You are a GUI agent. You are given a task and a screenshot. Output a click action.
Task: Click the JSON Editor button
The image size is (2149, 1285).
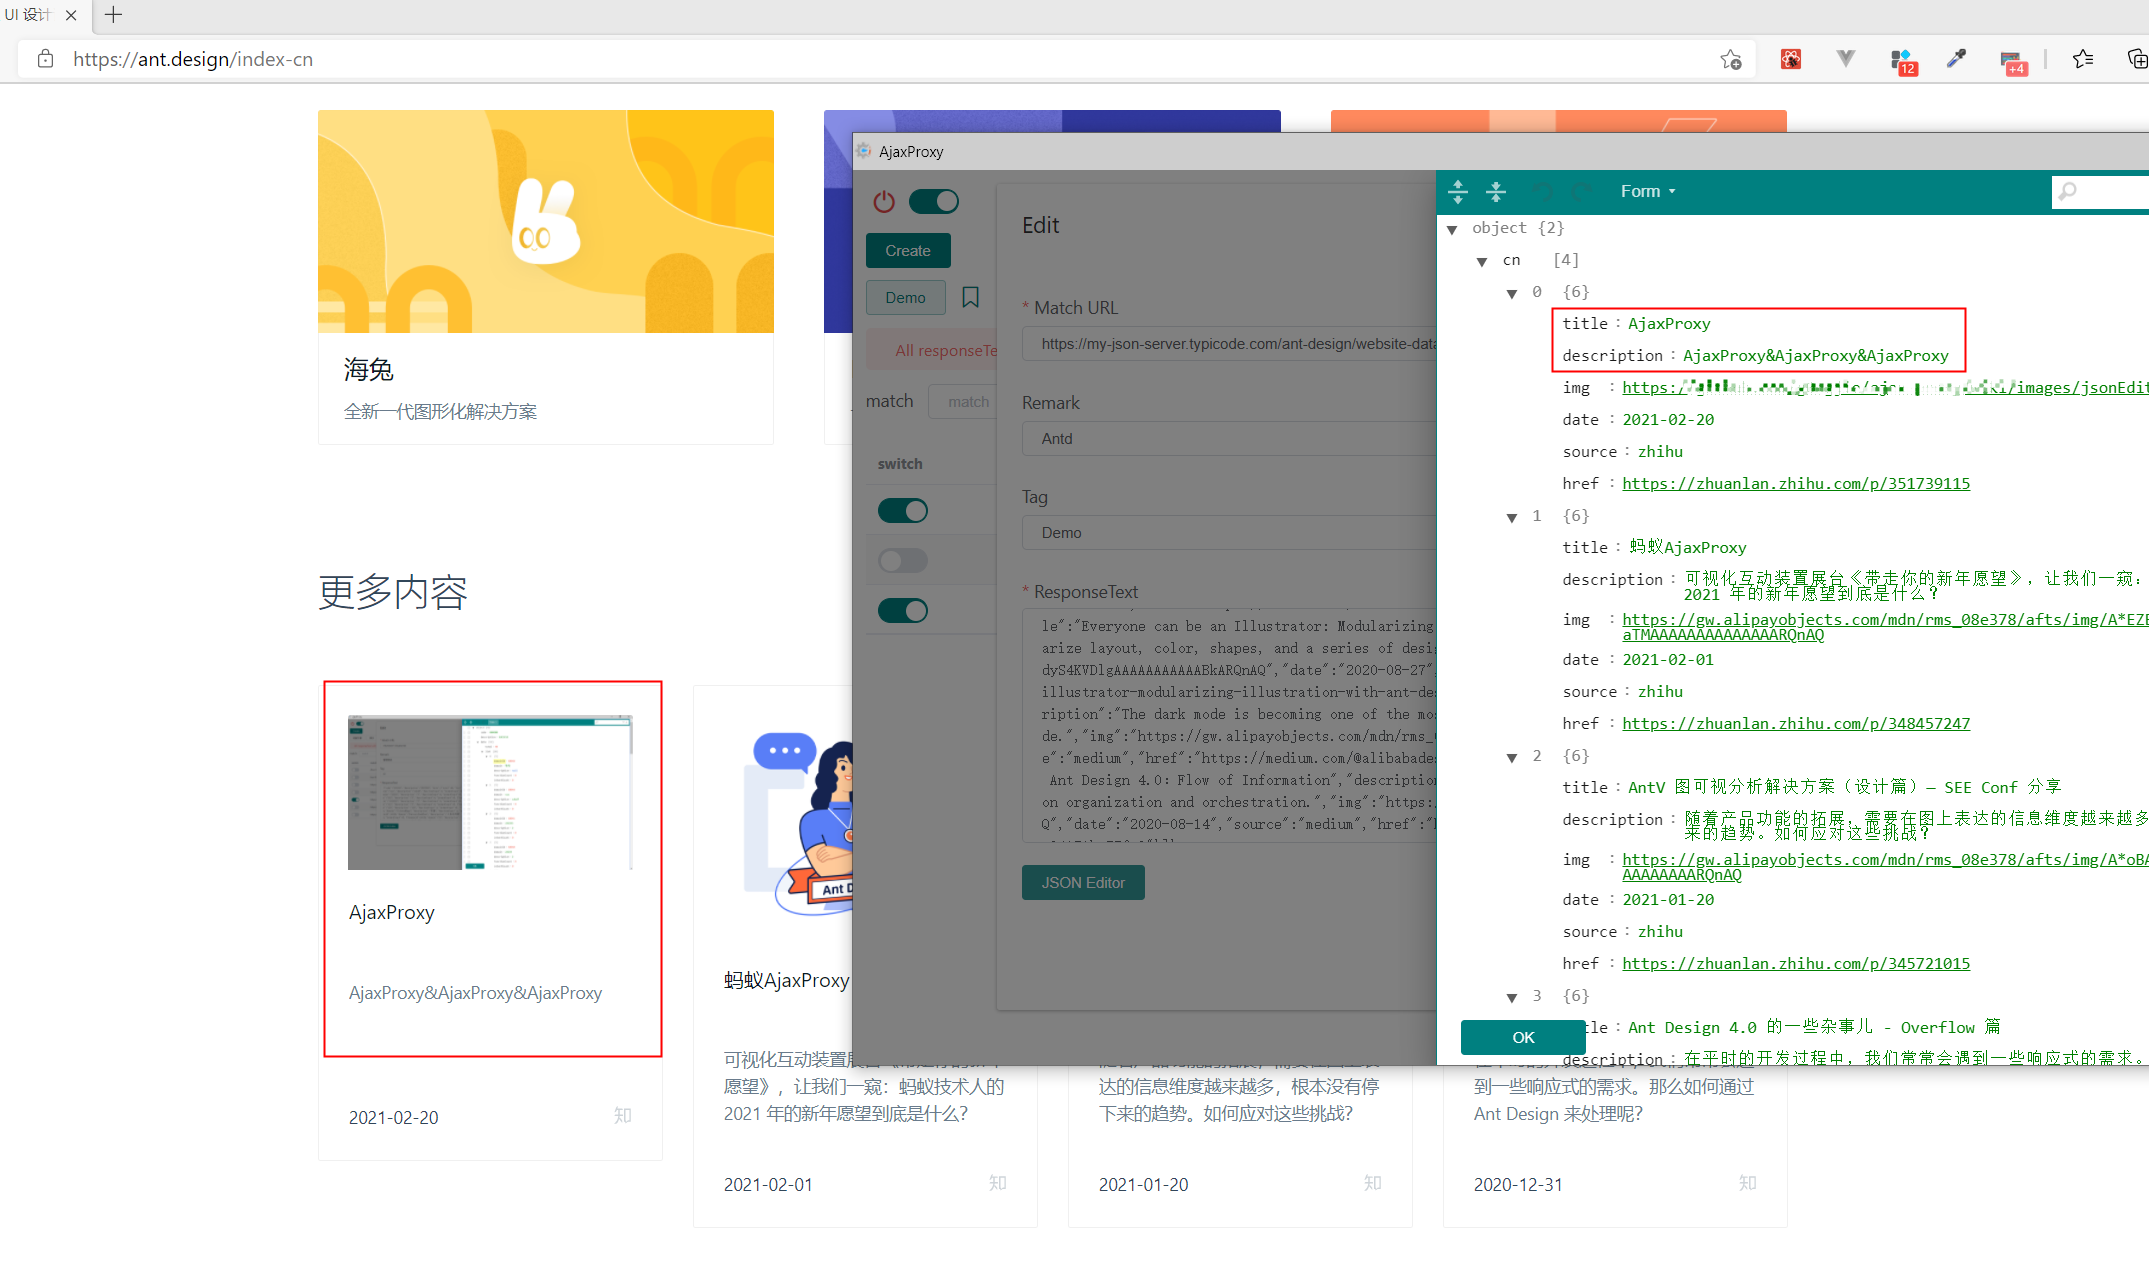pyautogui.click(x=1083, y=882)
